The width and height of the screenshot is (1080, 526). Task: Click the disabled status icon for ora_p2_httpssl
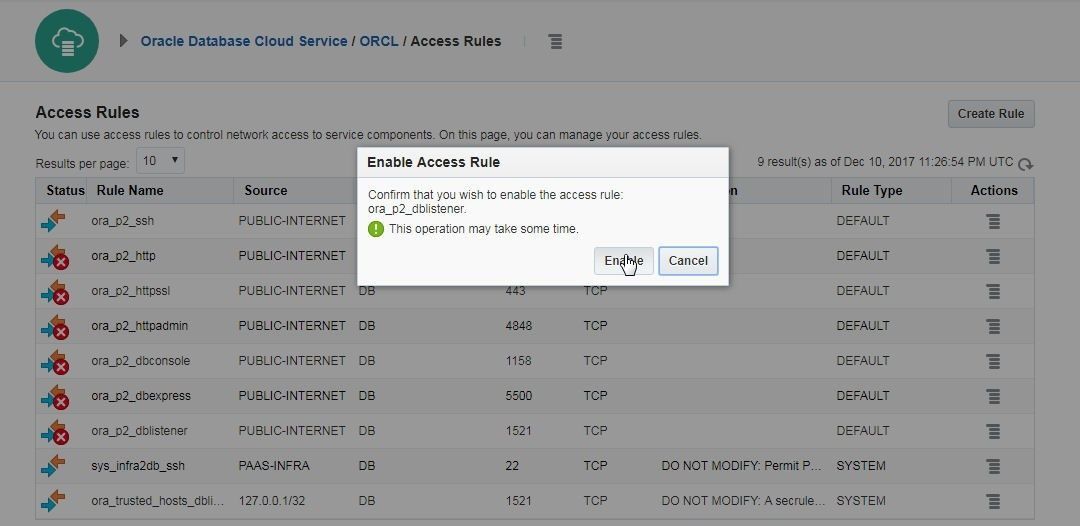pyautogui.click(x=55, y=292)
